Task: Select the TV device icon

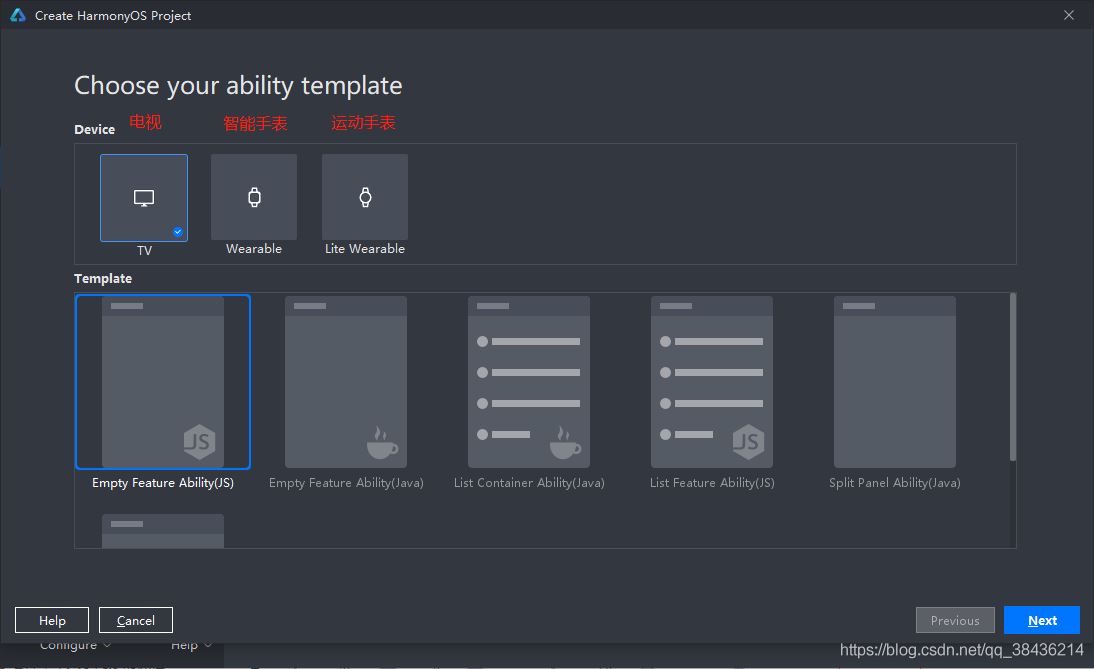Action: point(144,197)
